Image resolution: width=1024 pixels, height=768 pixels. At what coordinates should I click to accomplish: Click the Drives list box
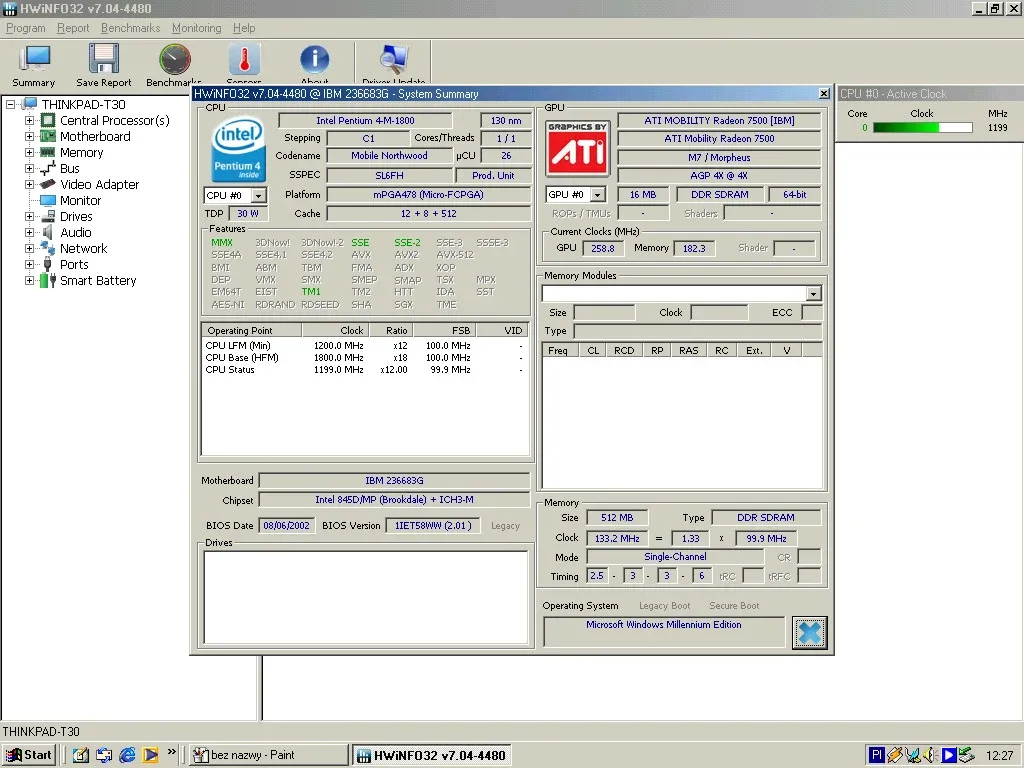point(366,598)
